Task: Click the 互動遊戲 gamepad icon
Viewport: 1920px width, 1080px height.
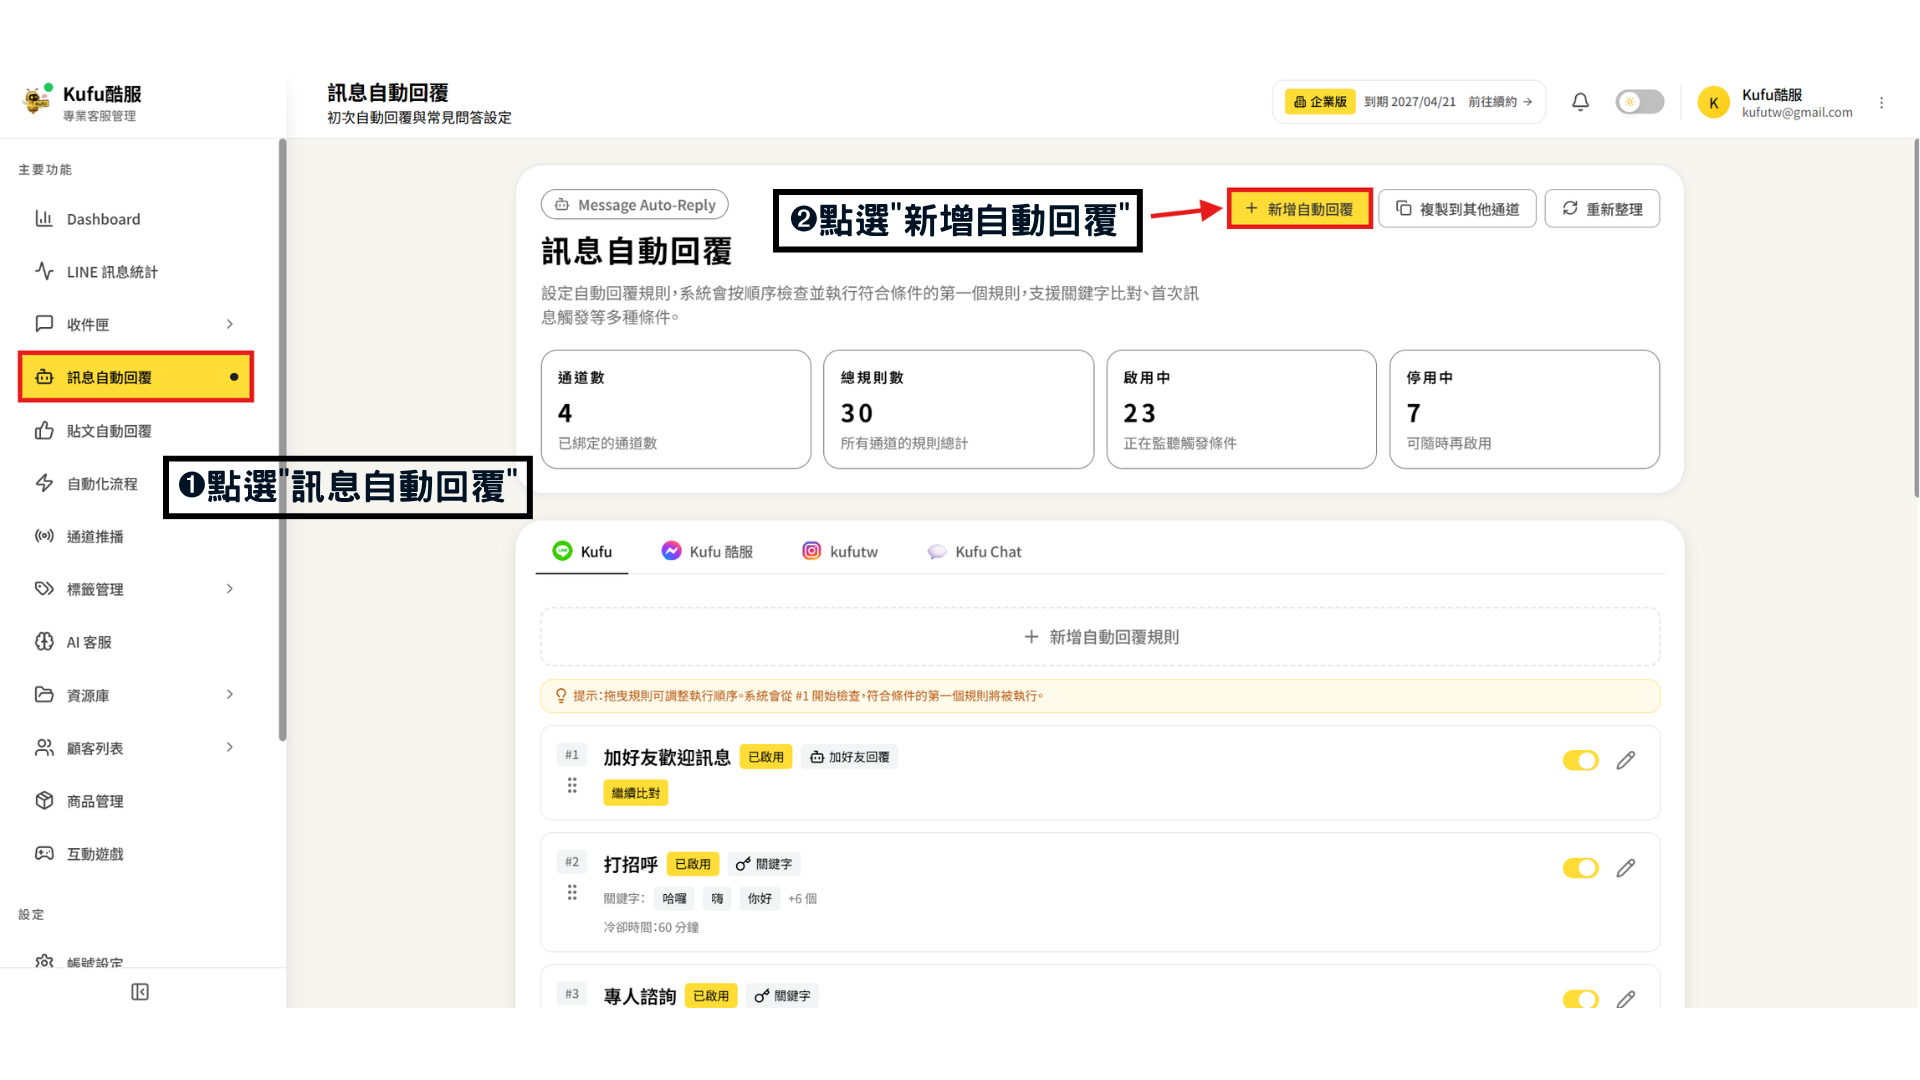Action: click(x=44, y=854)
